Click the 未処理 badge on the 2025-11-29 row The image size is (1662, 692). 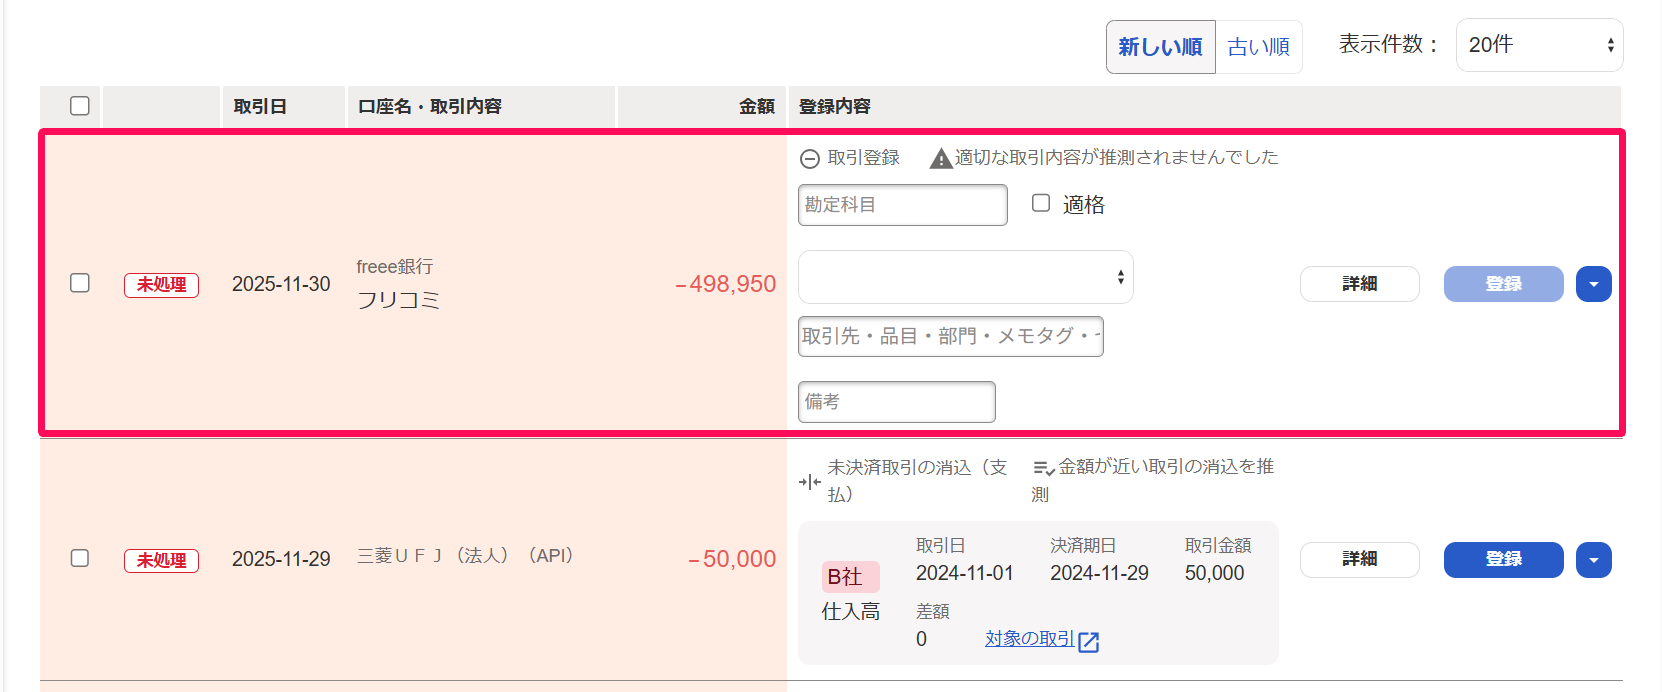click(161, 561)
